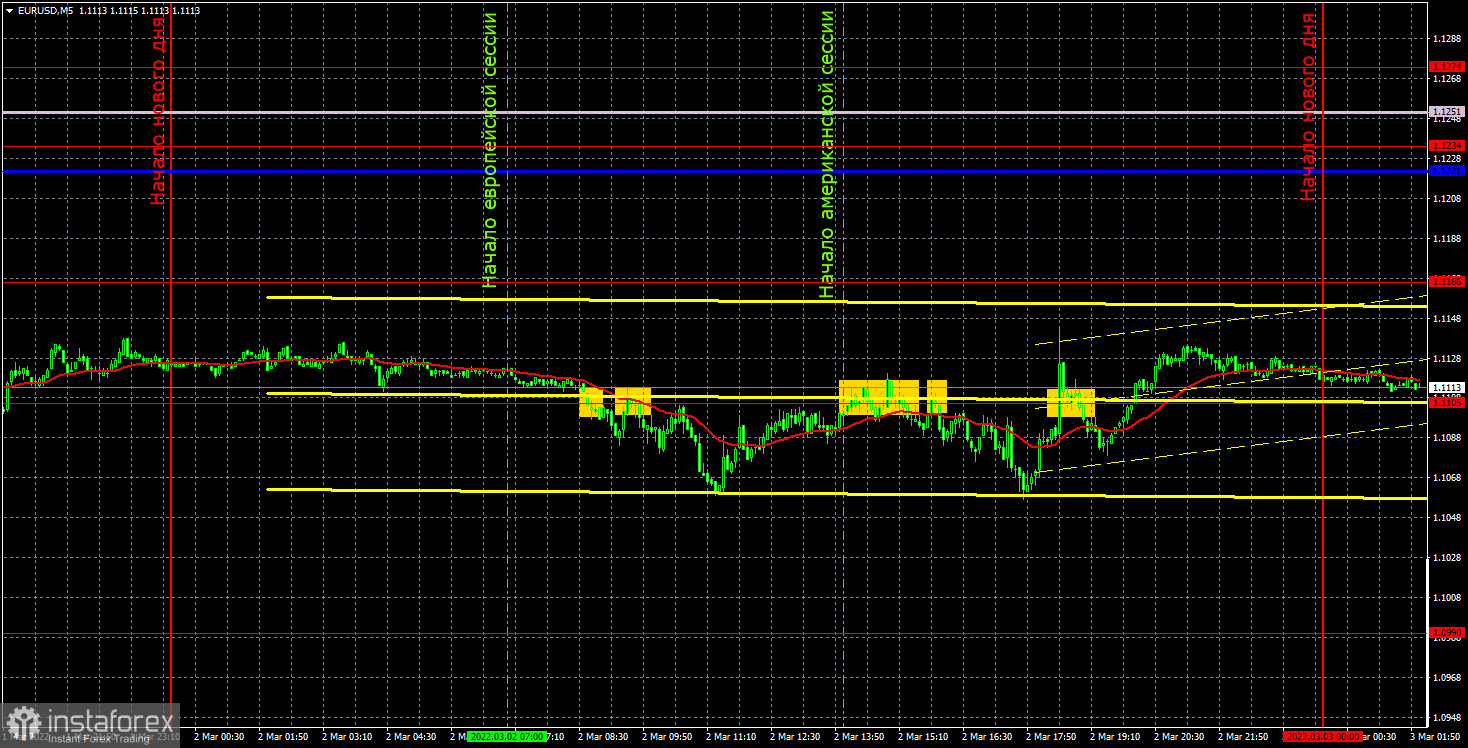The image size is (1468, 748).
Task: Click the red 1.1166 price level tag
Action: (x=1447, y=281)
